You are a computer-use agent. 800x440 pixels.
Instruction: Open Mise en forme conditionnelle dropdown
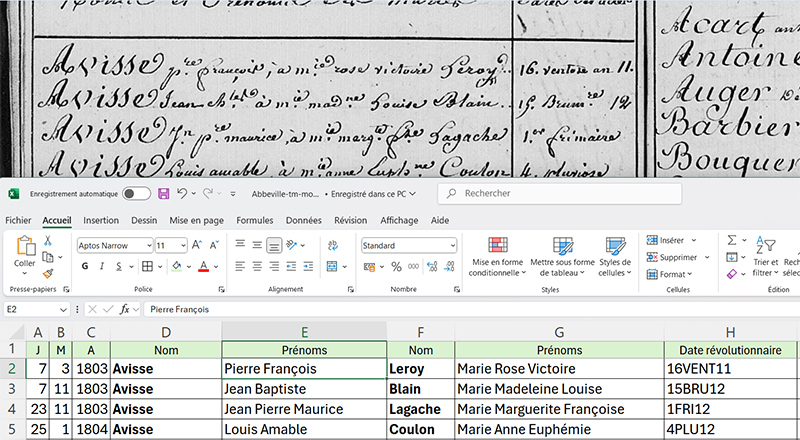pos(496,257)
